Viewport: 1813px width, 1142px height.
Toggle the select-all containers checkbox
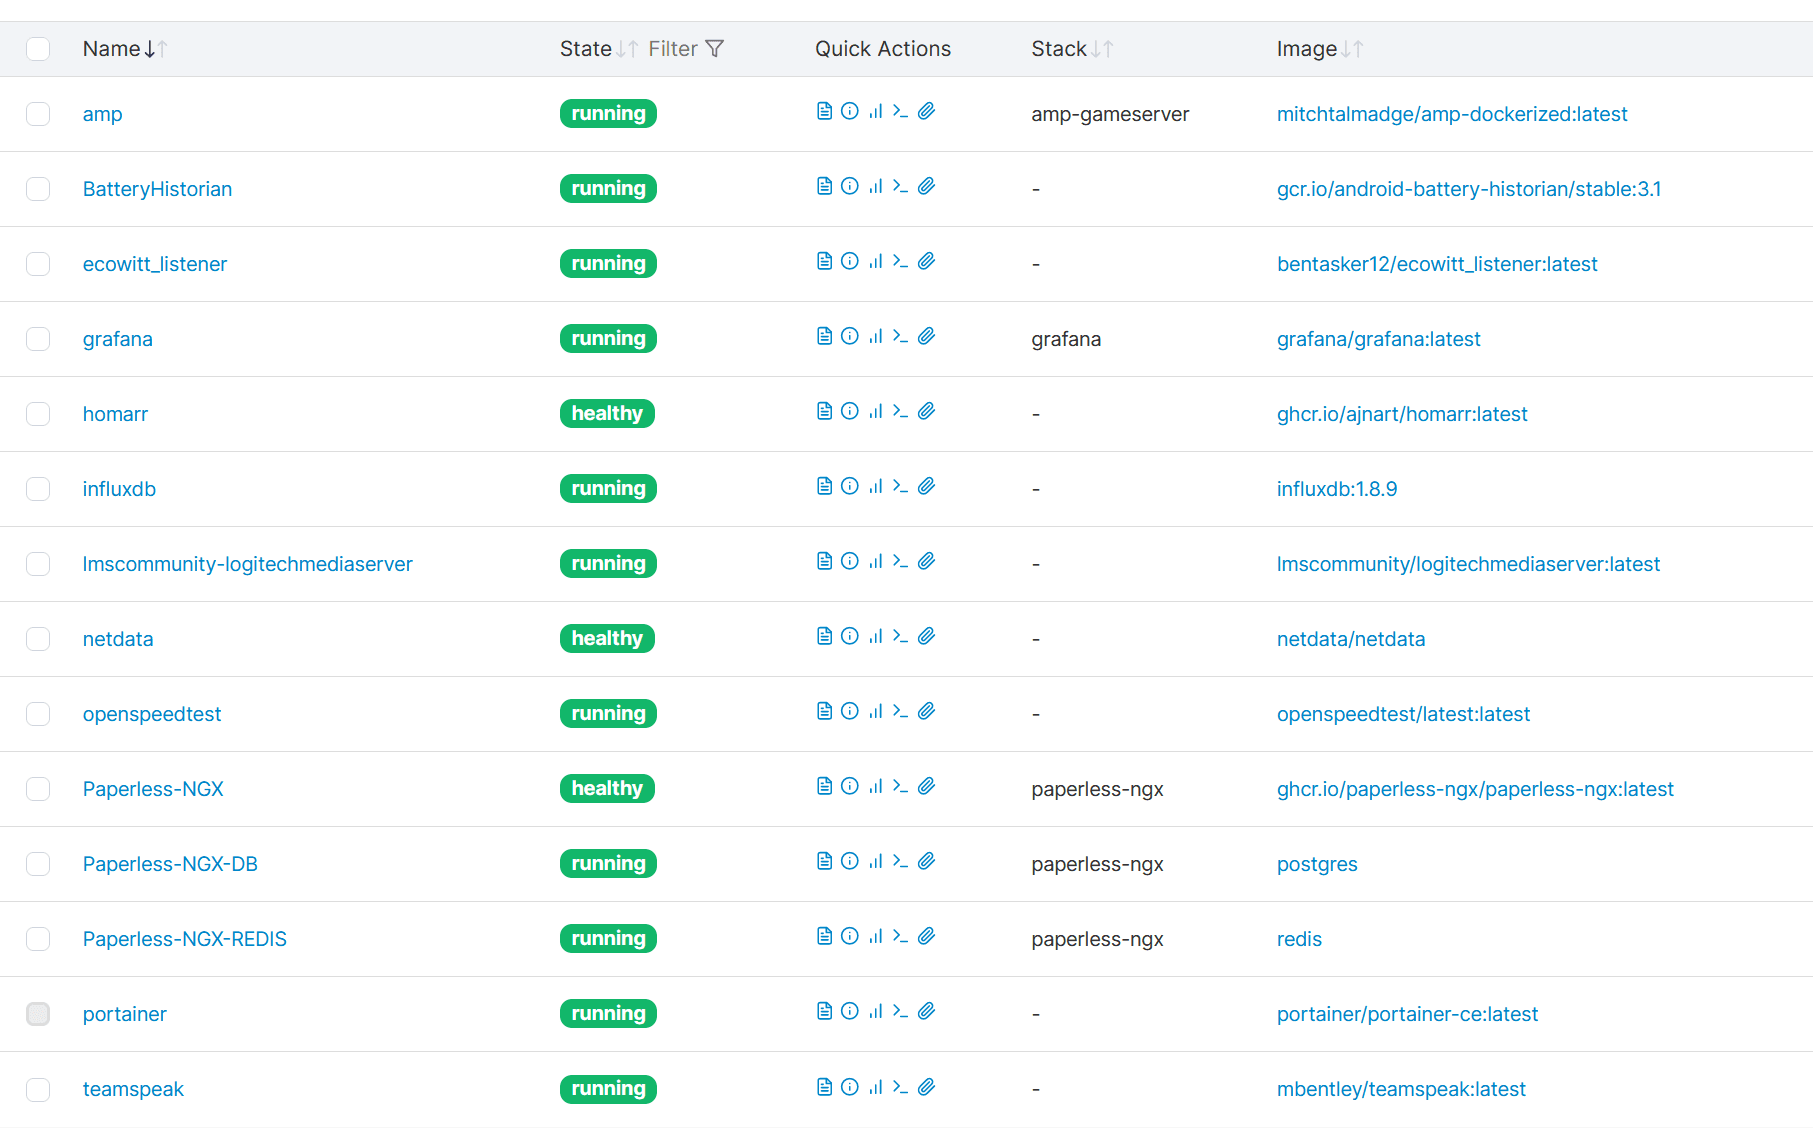pyautogui.click(x=38, y=49)
